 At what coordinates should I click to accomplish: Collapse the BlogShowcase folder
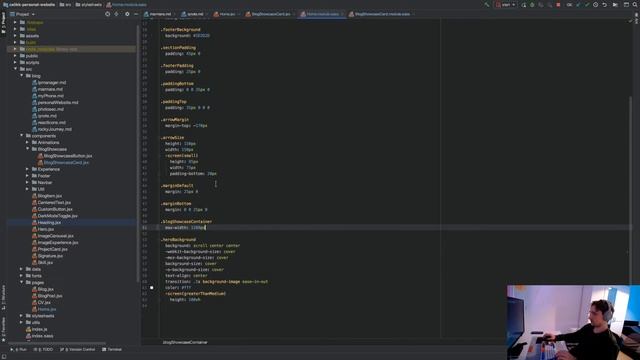[28, 149]
